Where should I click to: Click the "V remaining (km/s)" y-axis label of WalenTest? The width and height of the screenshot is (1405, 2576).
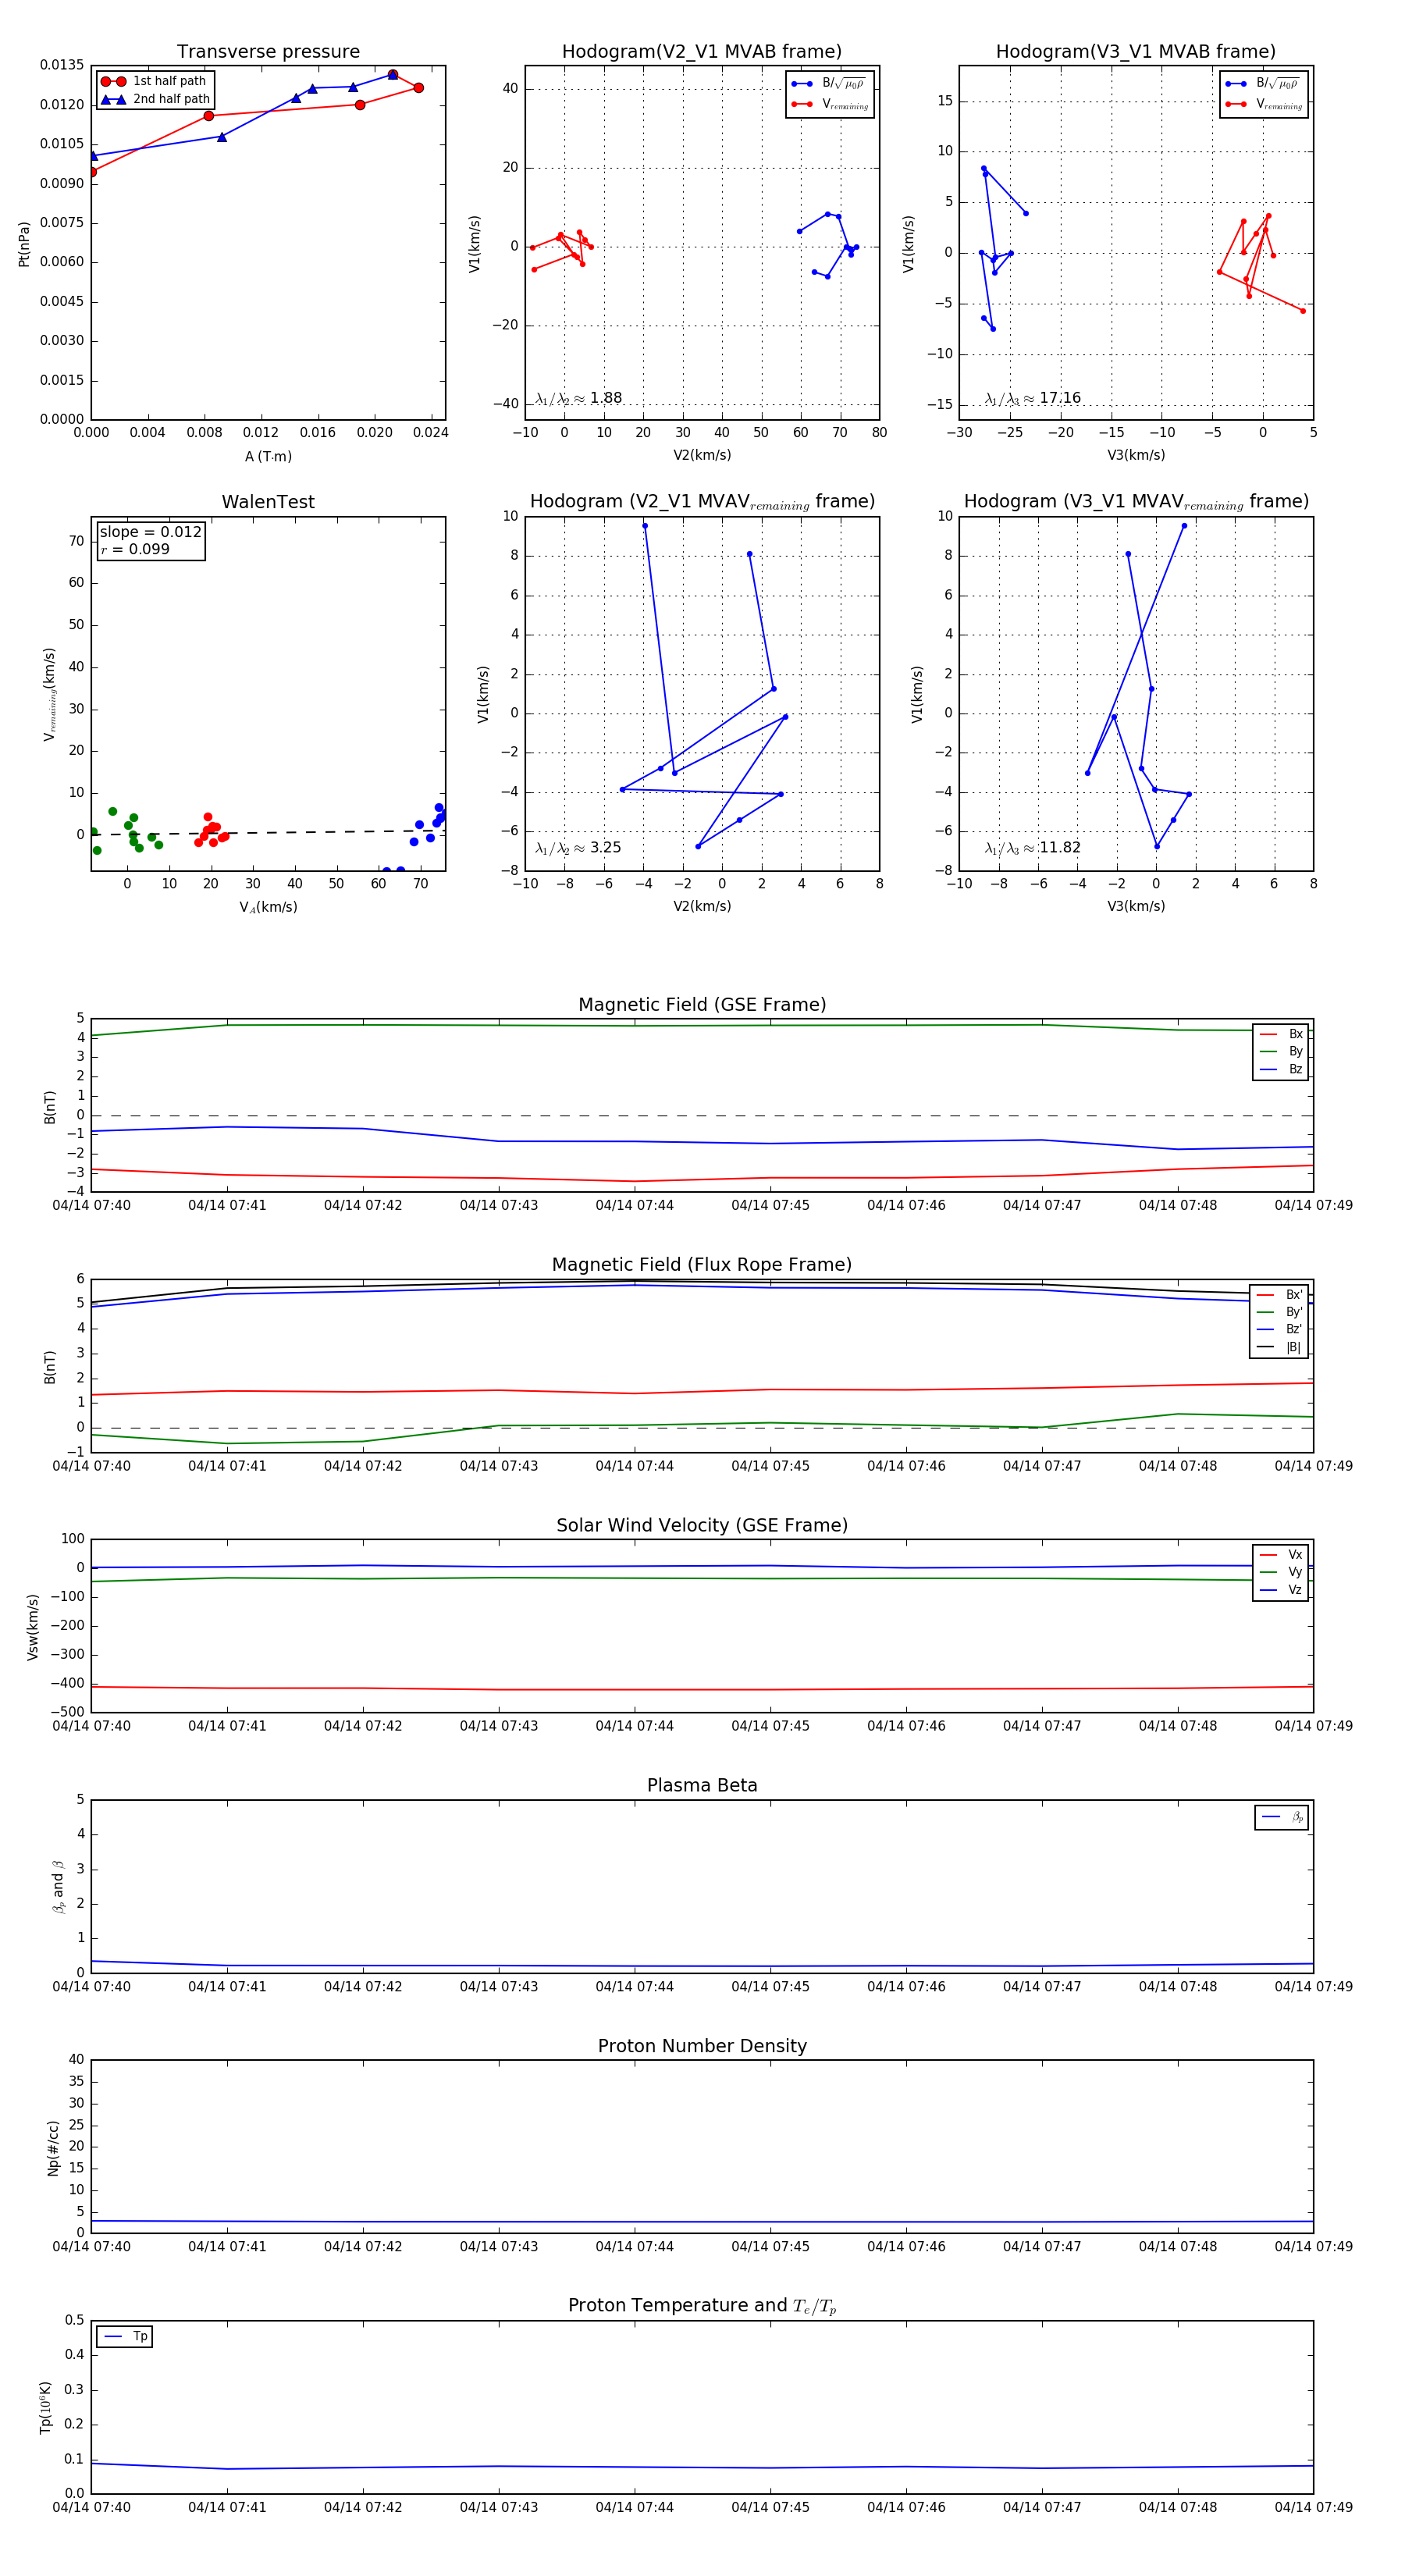[49, 694]
